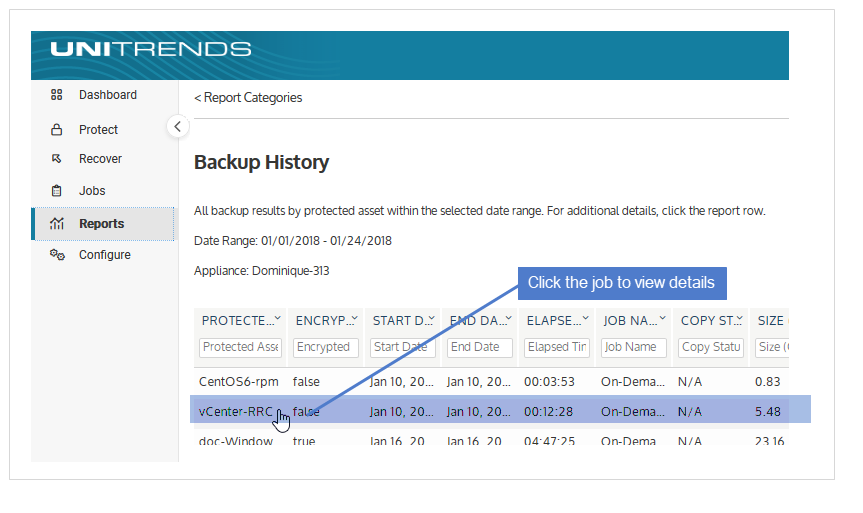Click size value 5.48

768,412
